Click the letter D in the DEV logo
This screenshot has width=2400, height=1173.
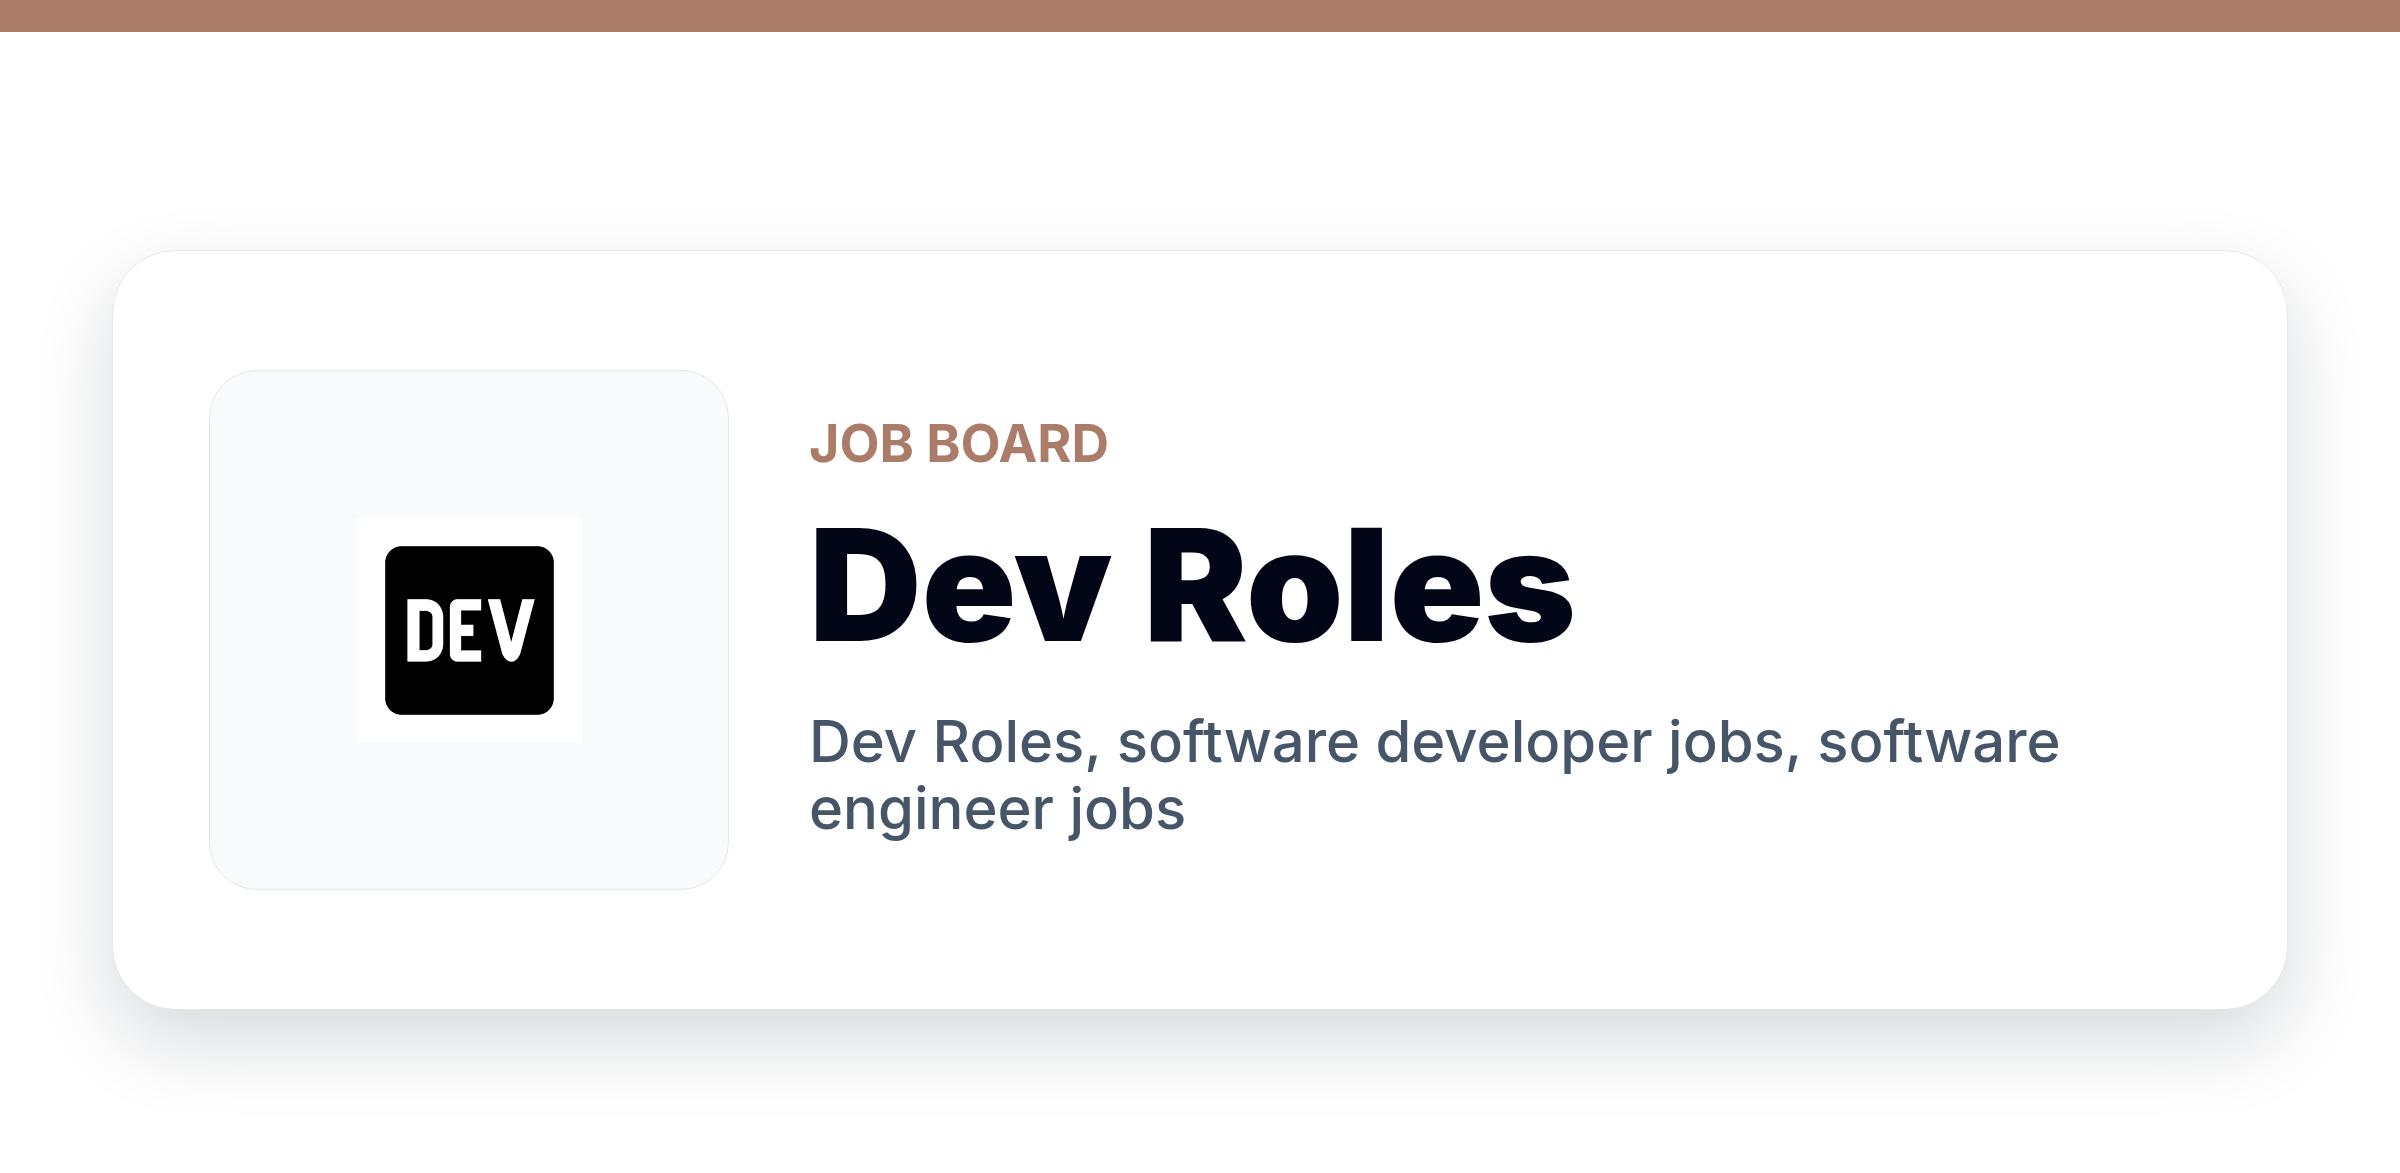[424, 630]
